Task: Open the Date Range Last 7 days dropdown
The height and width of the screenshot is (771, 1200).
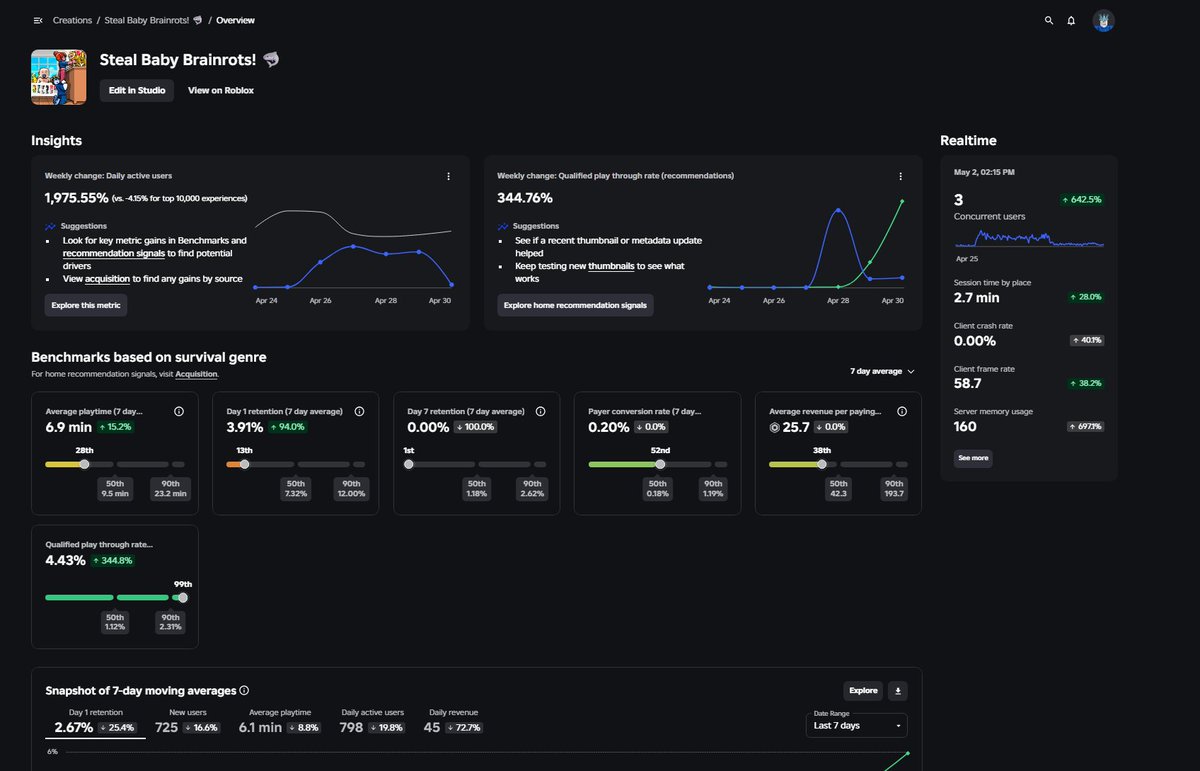Action: pos(856,725)
